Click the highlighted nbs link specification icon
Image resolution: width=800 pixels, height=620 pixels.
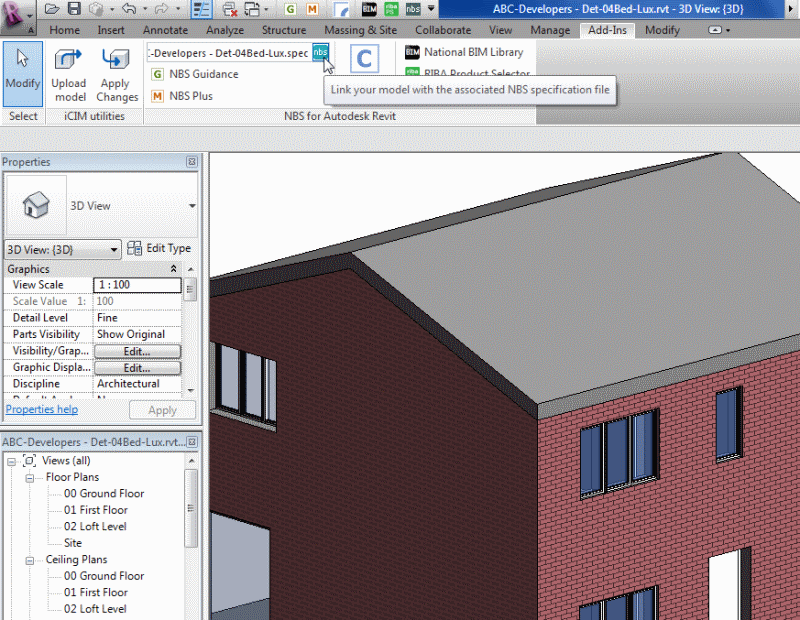[320, 53]
